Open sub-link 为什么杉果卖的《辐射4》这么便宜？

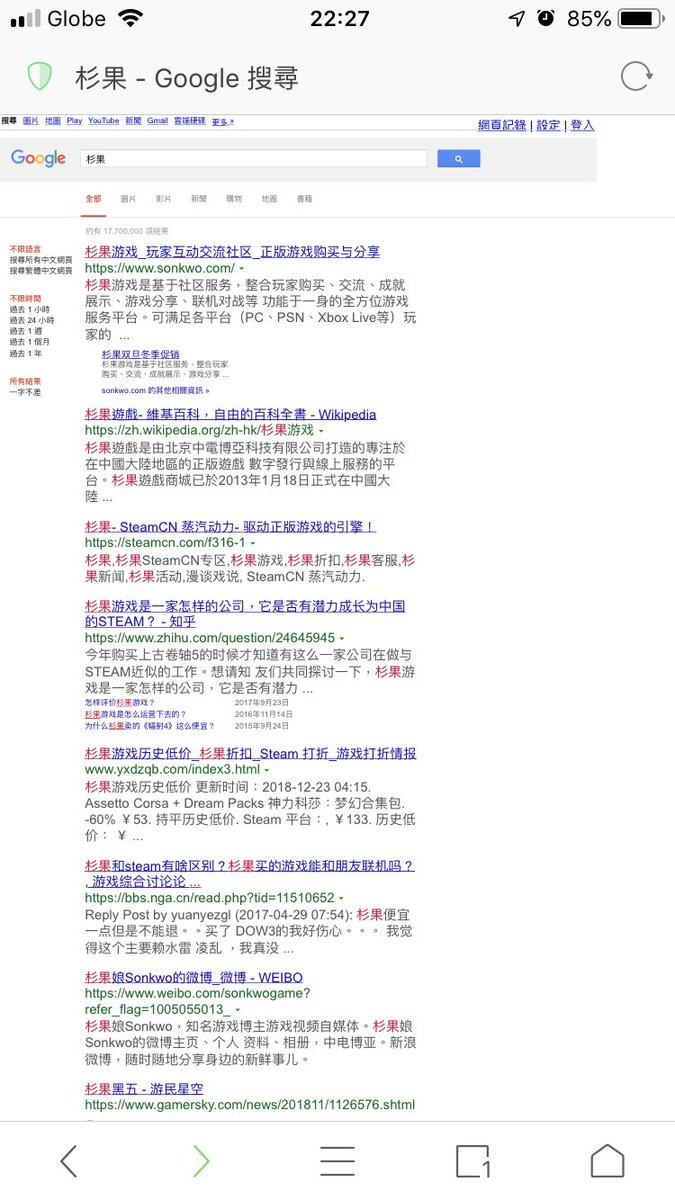pyautogui.click(x=149, y=725)
